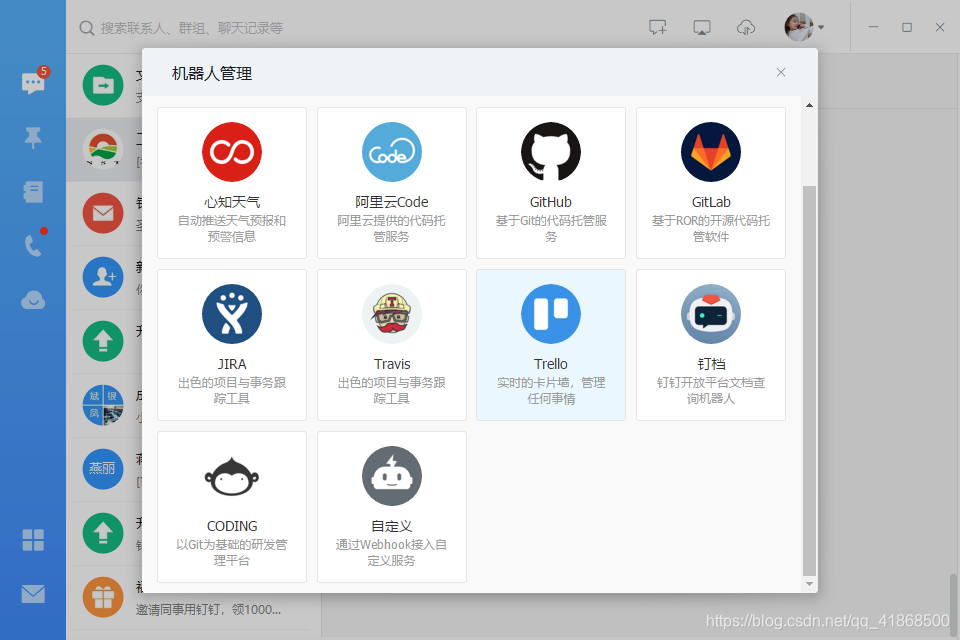Click the start chat icon in top bar
960x640 pixels.
point(658,27)
